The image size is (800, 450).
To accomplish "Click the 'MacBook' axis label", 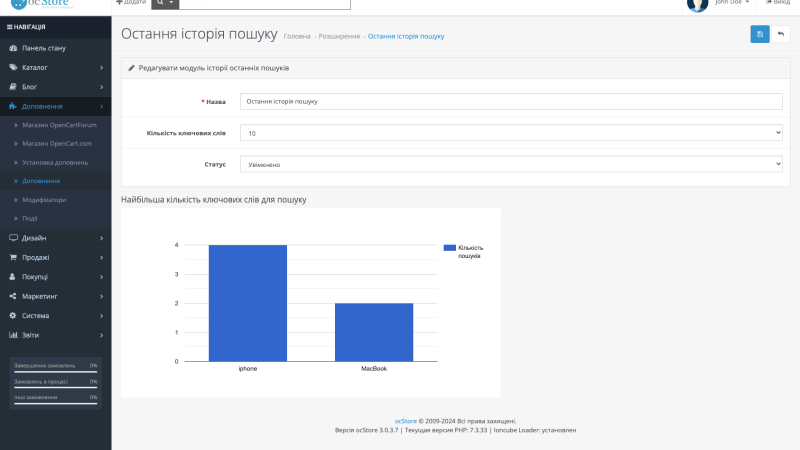I will pyautogui.click(x=374, y=368).
